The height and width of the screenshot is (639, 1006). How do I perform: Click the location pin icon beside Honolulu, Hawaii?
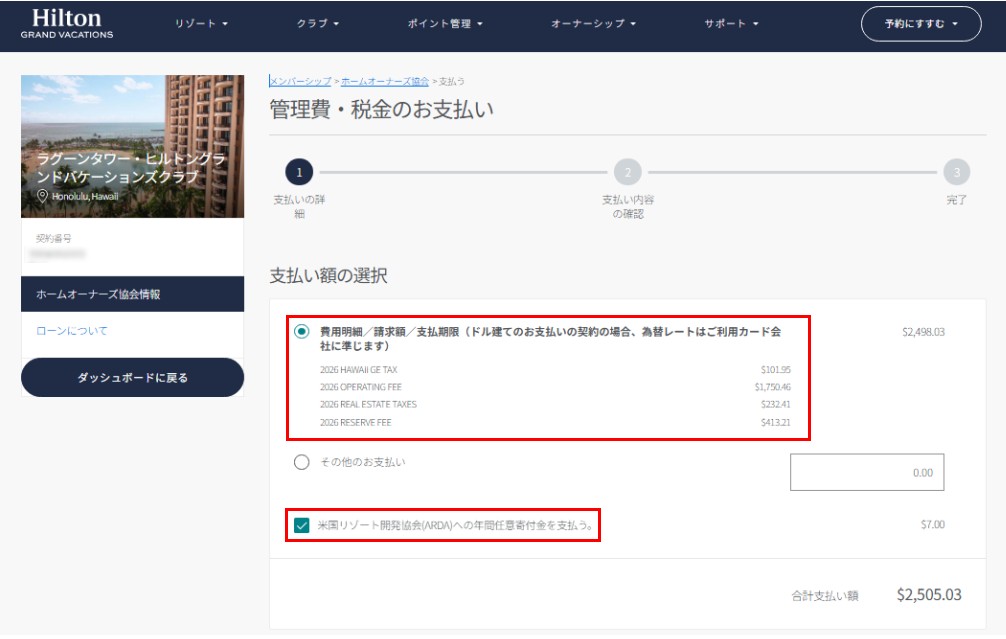coord(43,196)
